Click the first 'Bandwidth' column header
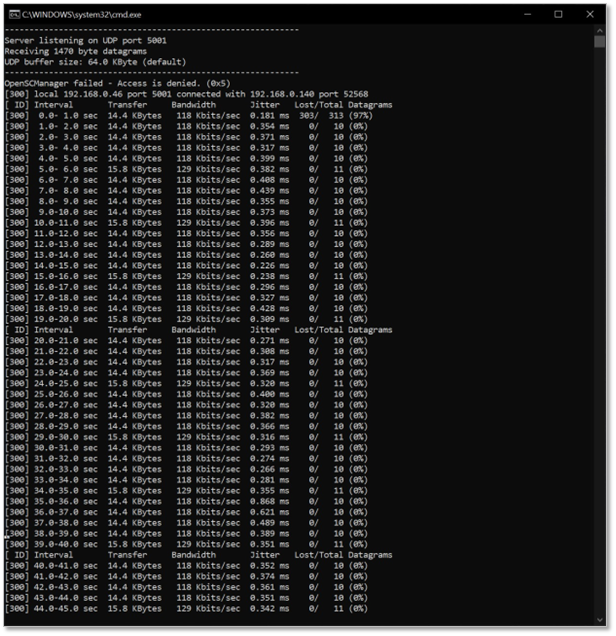The image size is (616, 636). [x=193, y=104]
